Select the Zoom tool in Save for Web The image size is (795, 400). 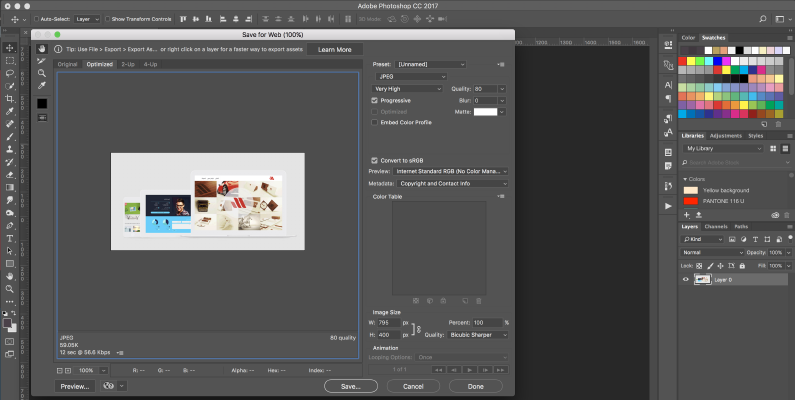[41, 73]
